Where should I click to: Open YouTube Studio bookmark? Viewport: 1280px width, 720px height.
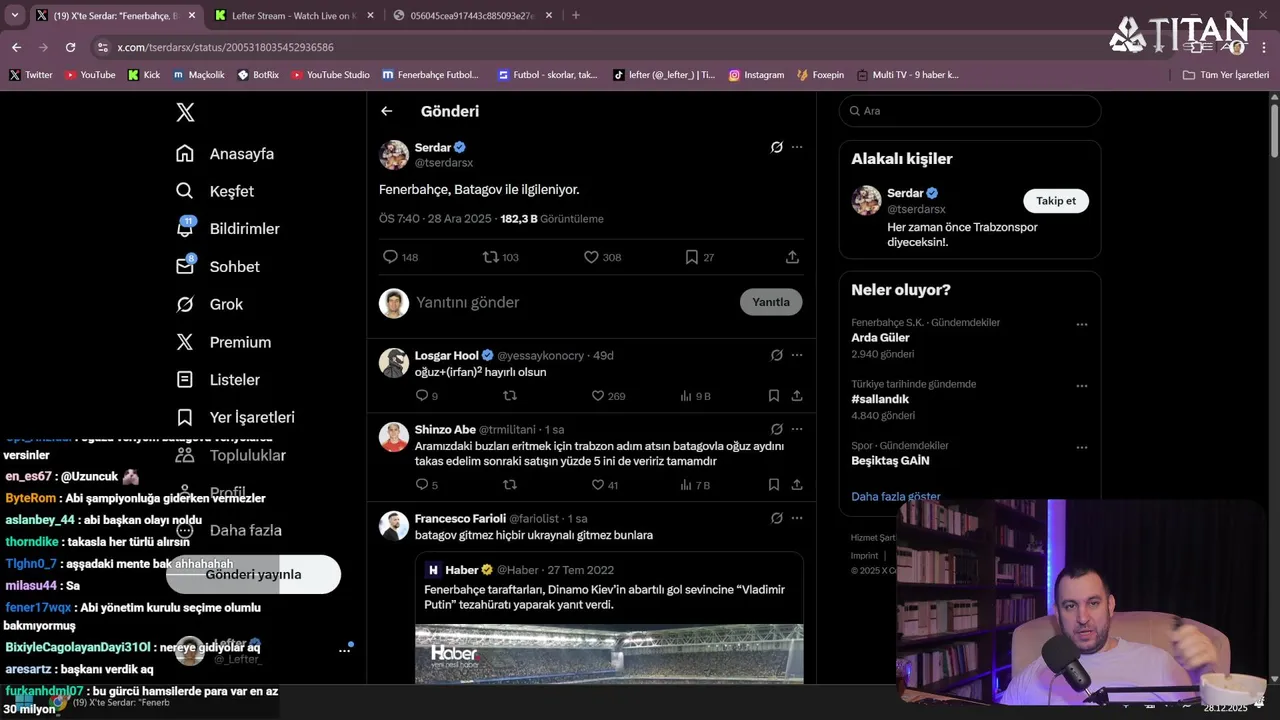(x=330, y=75)
